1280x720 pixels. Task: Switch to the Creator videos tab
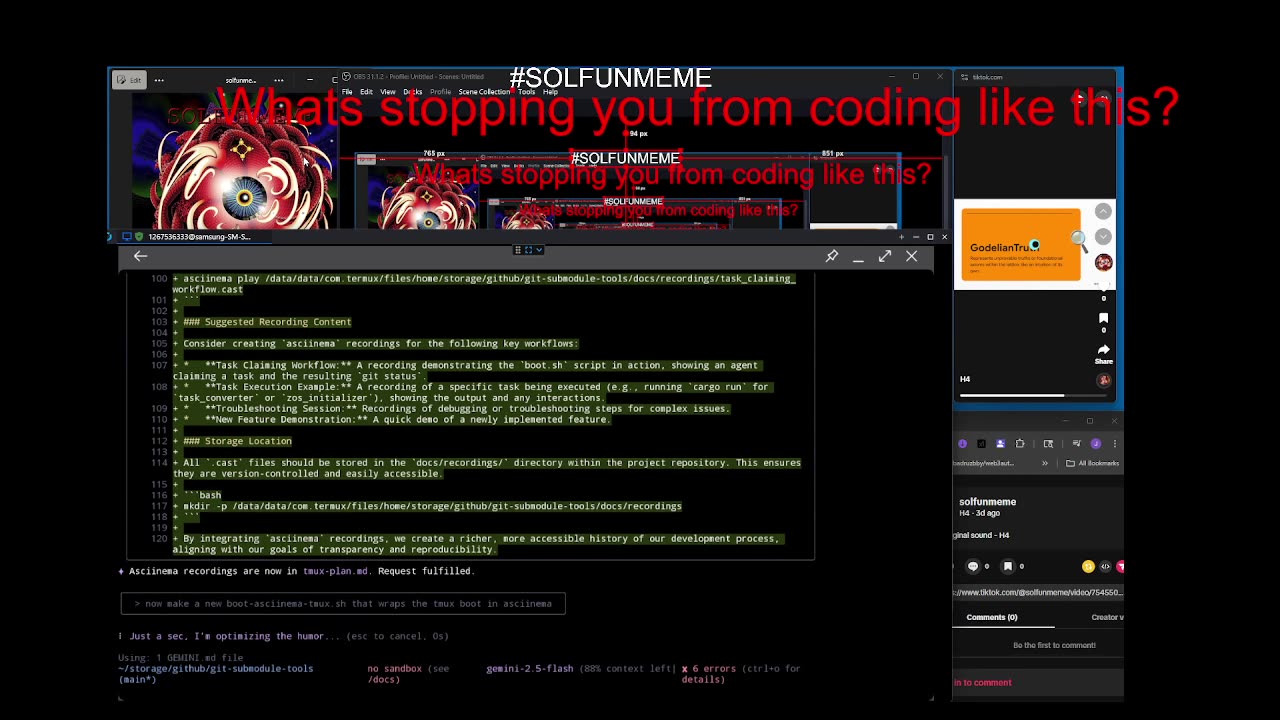pos(1107,617)
